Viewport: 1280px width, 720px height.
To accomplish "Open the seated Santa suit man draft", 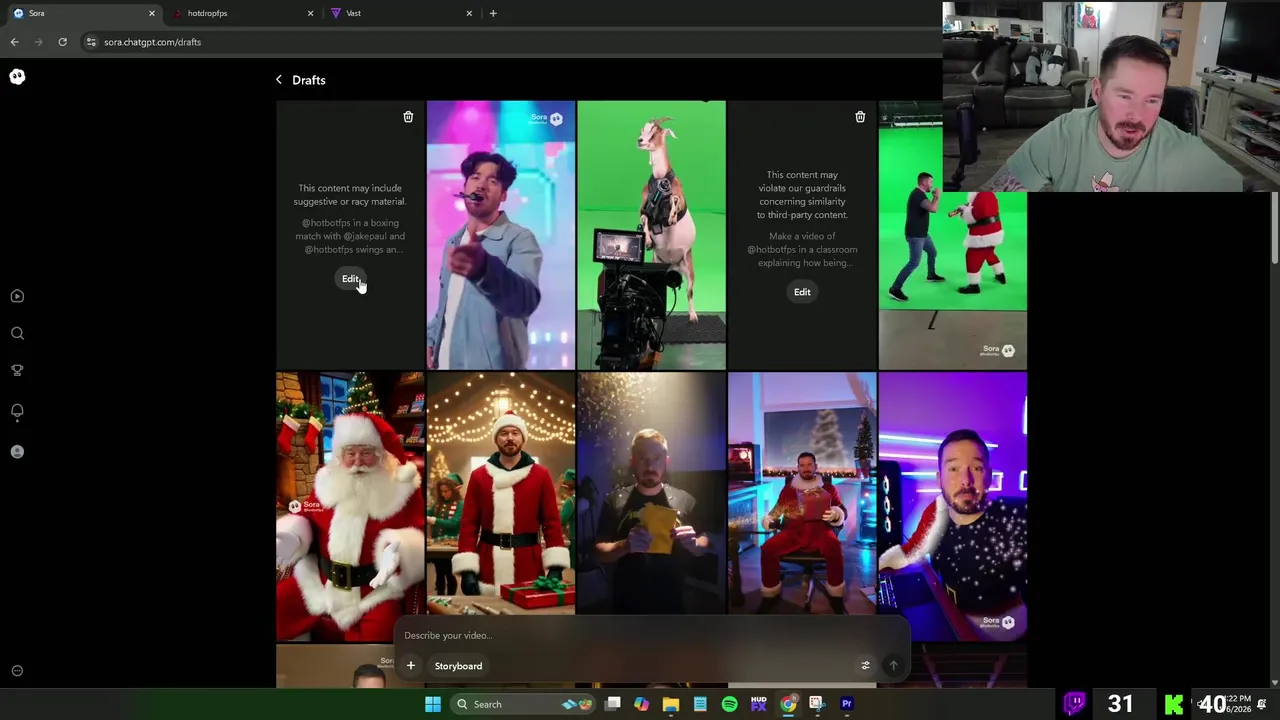I will coord(802,495).
